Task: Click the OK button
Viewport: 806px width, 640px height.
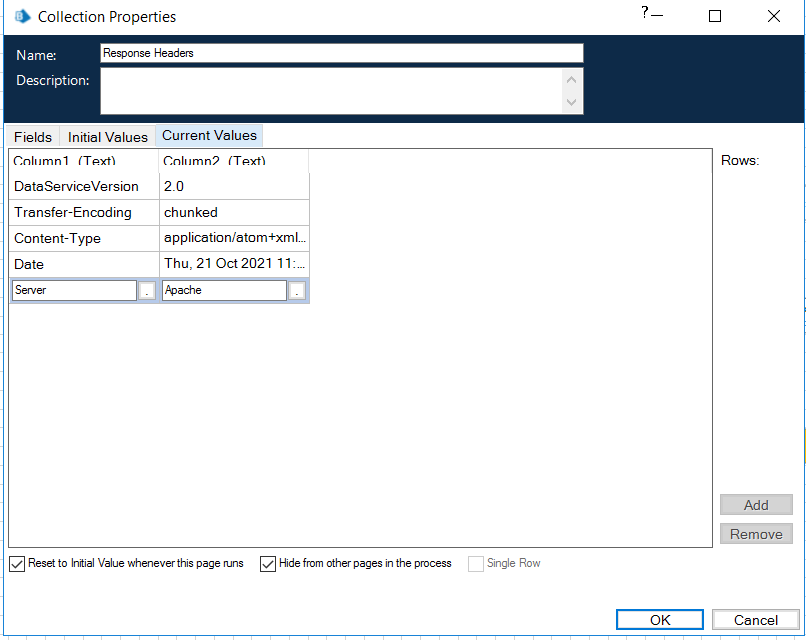Action: (x=660, y=620)
